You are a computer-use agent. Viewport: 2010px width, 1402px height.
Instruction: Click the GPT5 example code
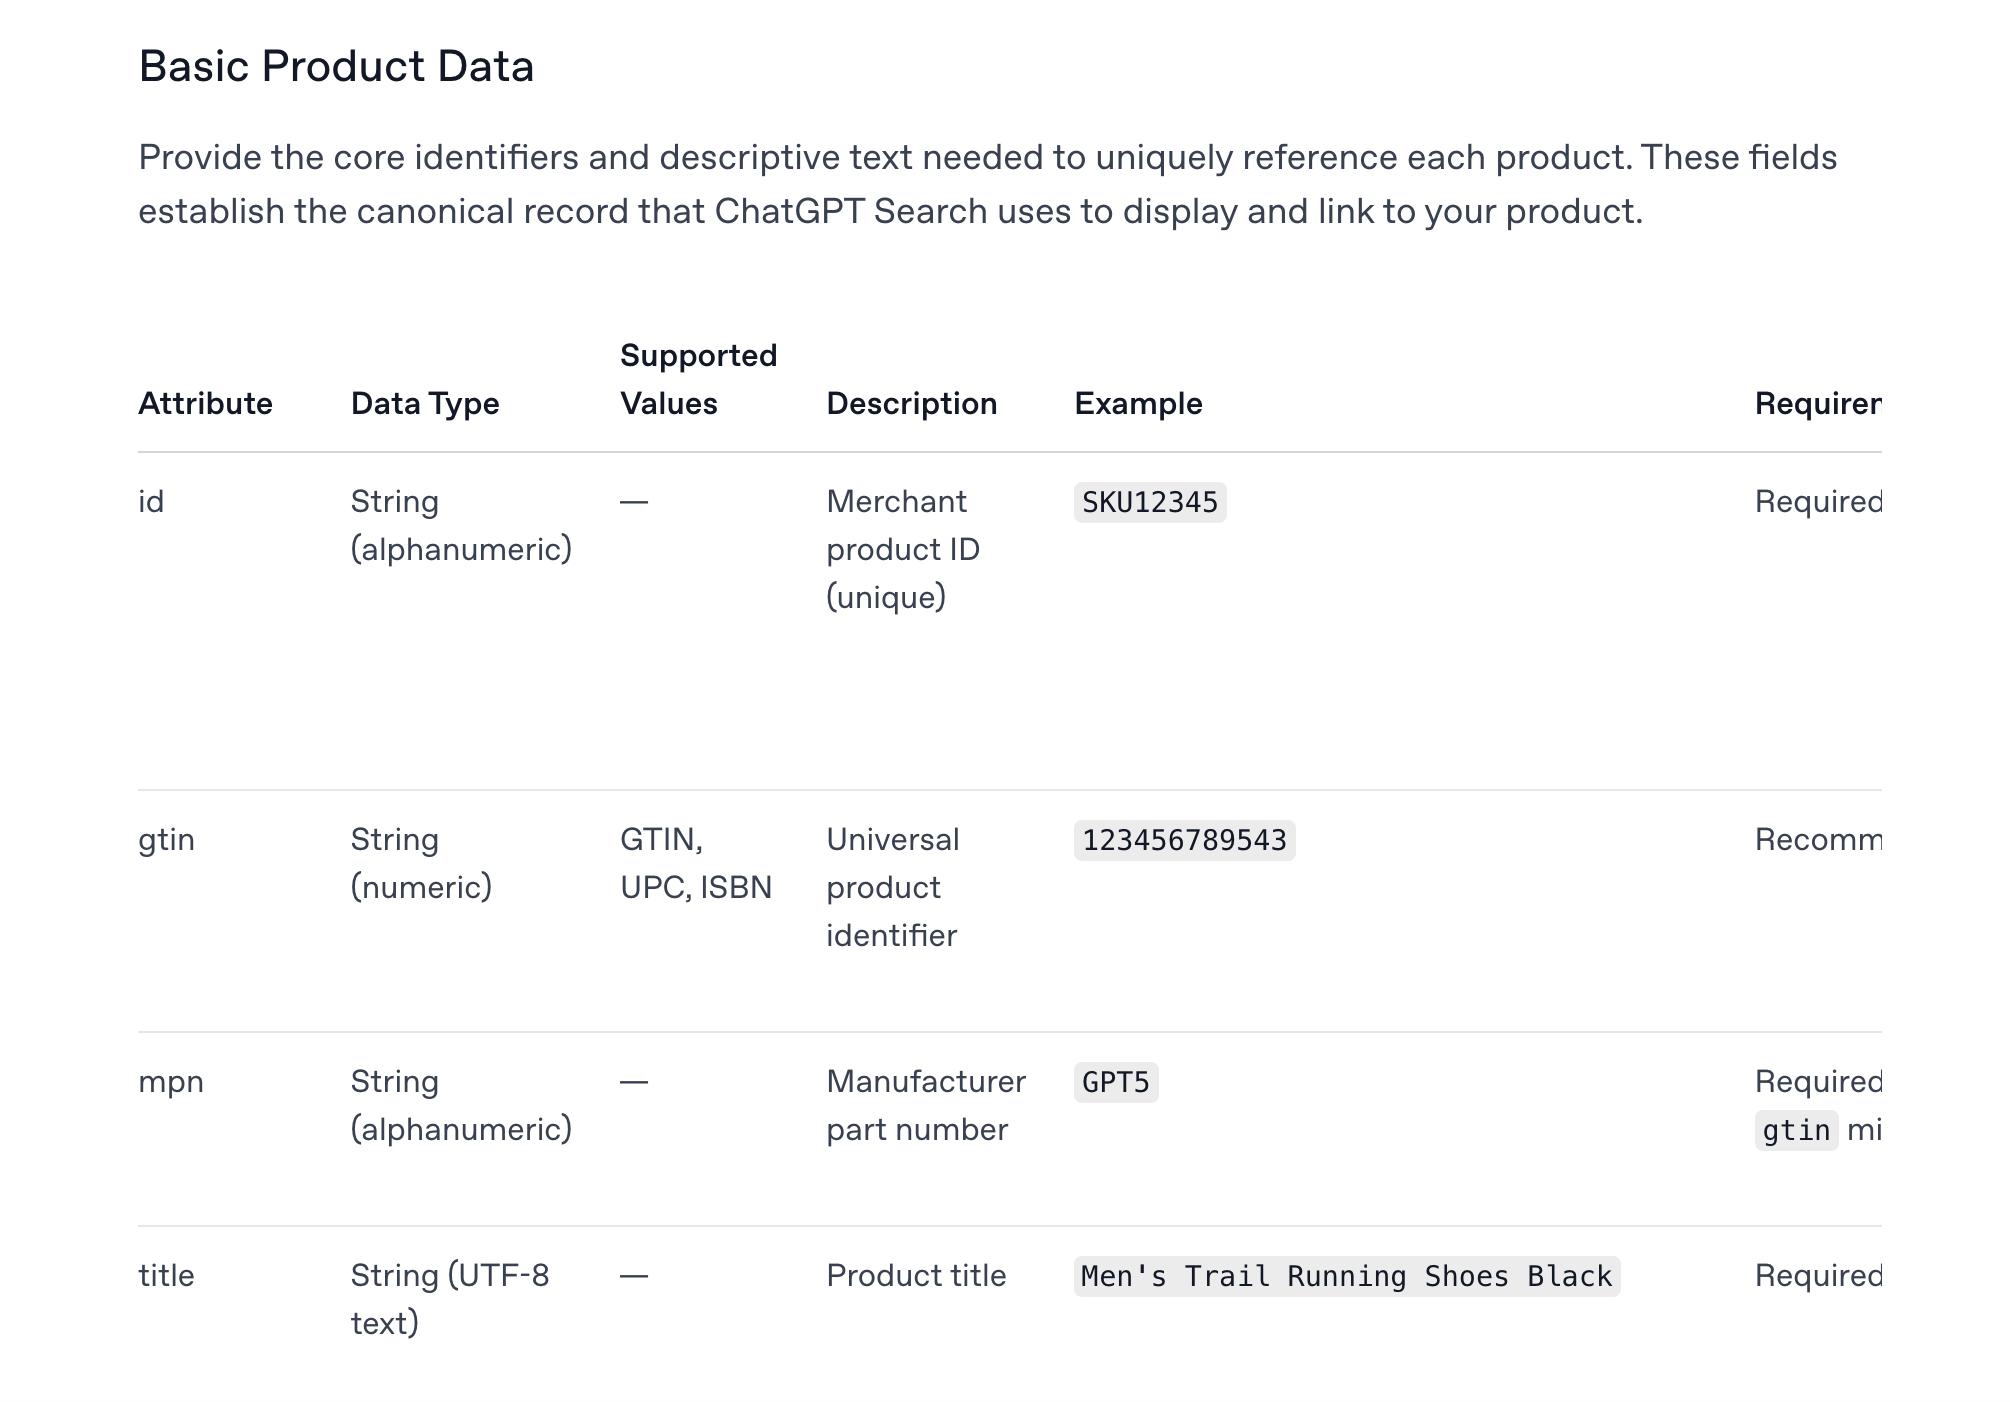pyautogui.click(x=1116, y=1082)
